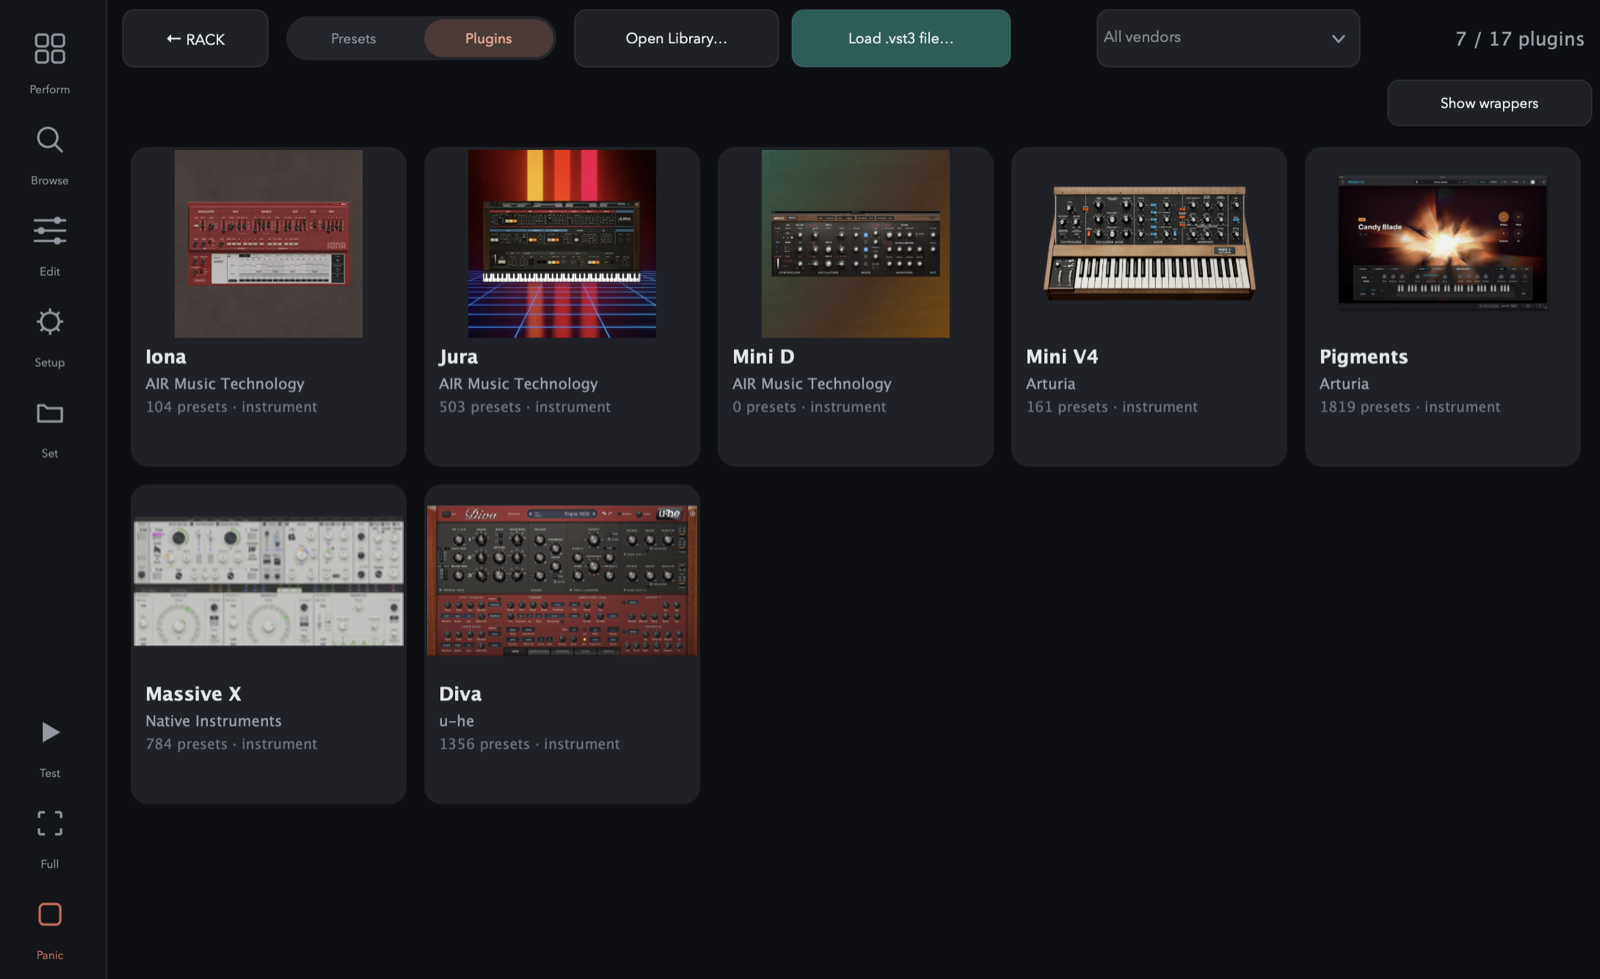Screen dimensions: 1600x979
Task: Click '1356 presets · instrument' text
Action: coord(529,744)
